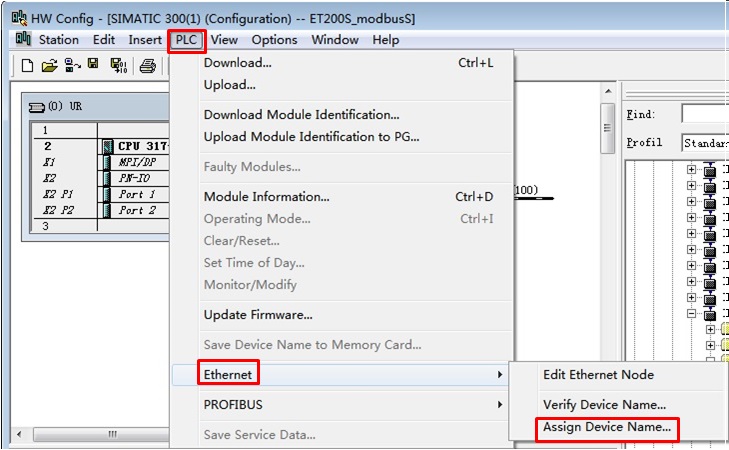Click the UR rack icon in rack header
729x450 pixels.
(38, 106)
